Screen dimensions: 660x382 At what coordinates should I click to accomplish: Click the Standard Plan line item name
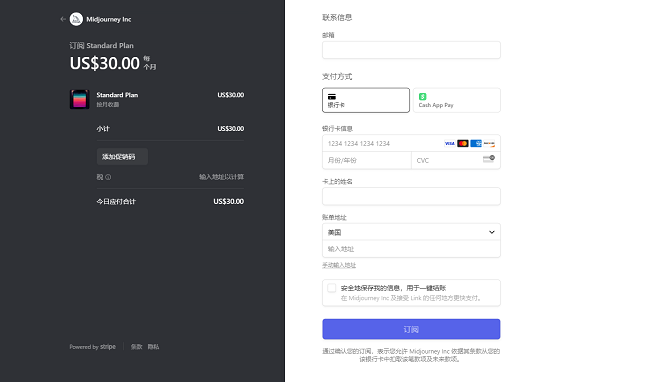pos(117,95)
